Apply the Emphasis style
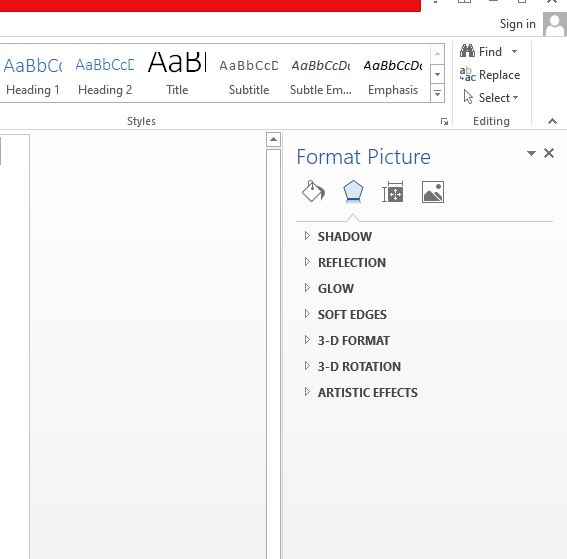 (393, 74)
